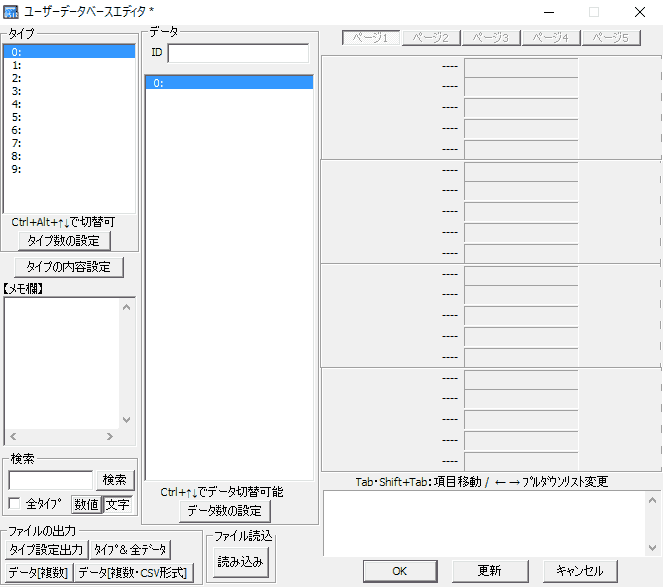The width and height of the screenshot is (663, 587).
Task: Click description box scrollbar up arrow
Action: (x=652, y=500)
